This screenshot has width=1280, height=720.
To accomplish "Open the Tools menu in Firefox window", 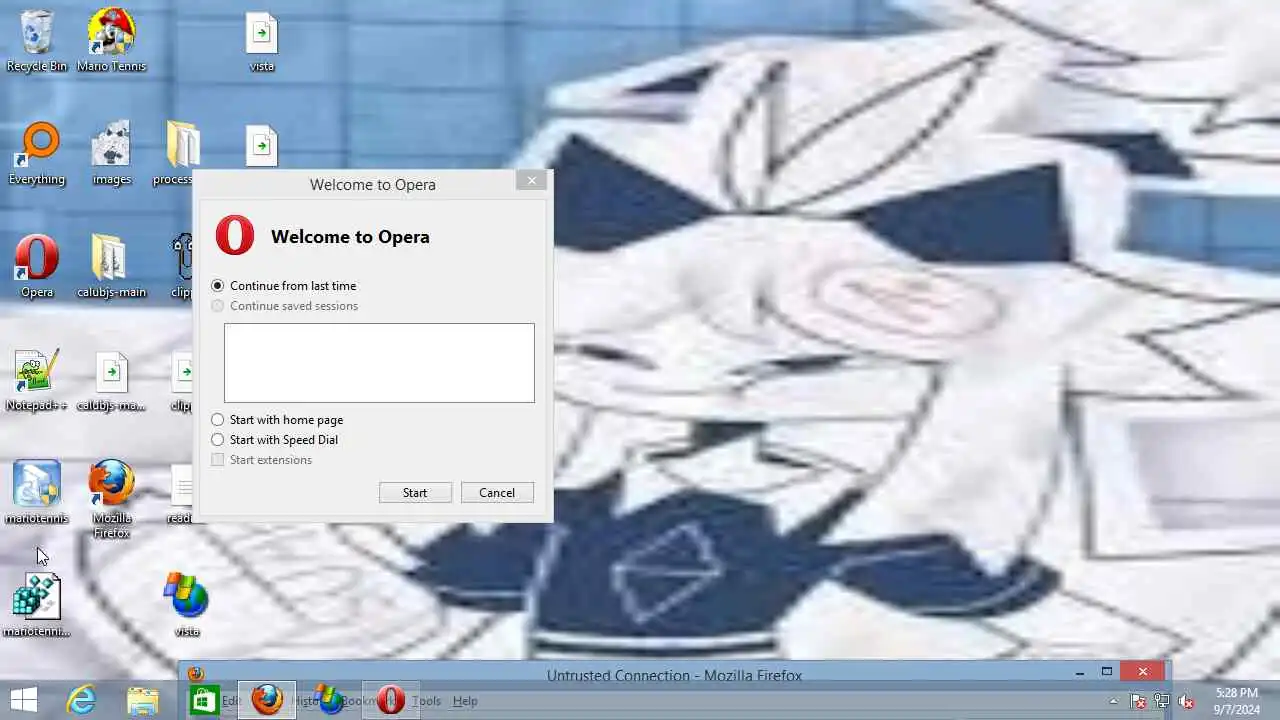I will click(x=426, y=701).
